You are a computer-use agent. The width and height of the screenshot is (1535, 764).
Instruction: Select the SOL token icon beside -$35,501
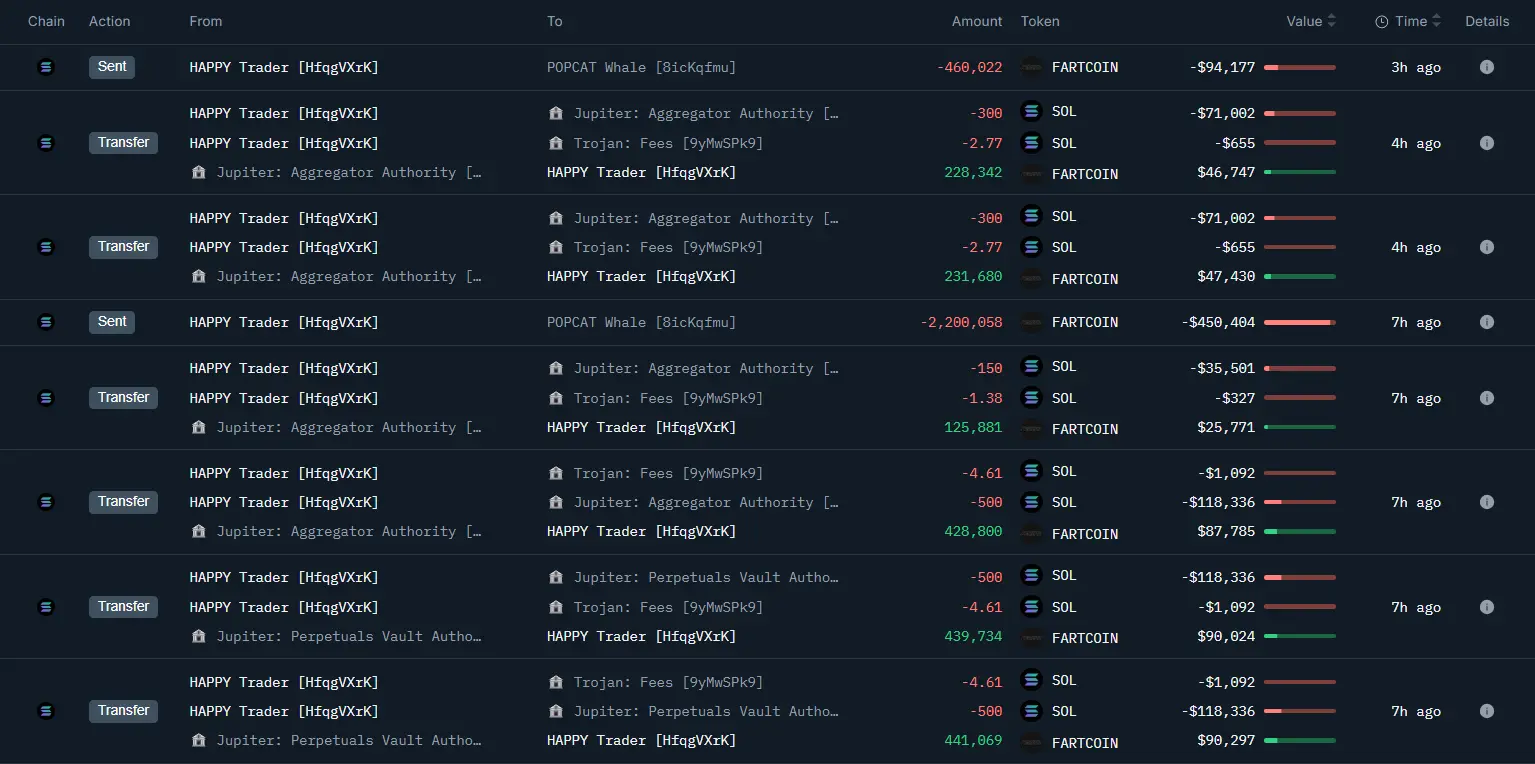(1032, 368)
